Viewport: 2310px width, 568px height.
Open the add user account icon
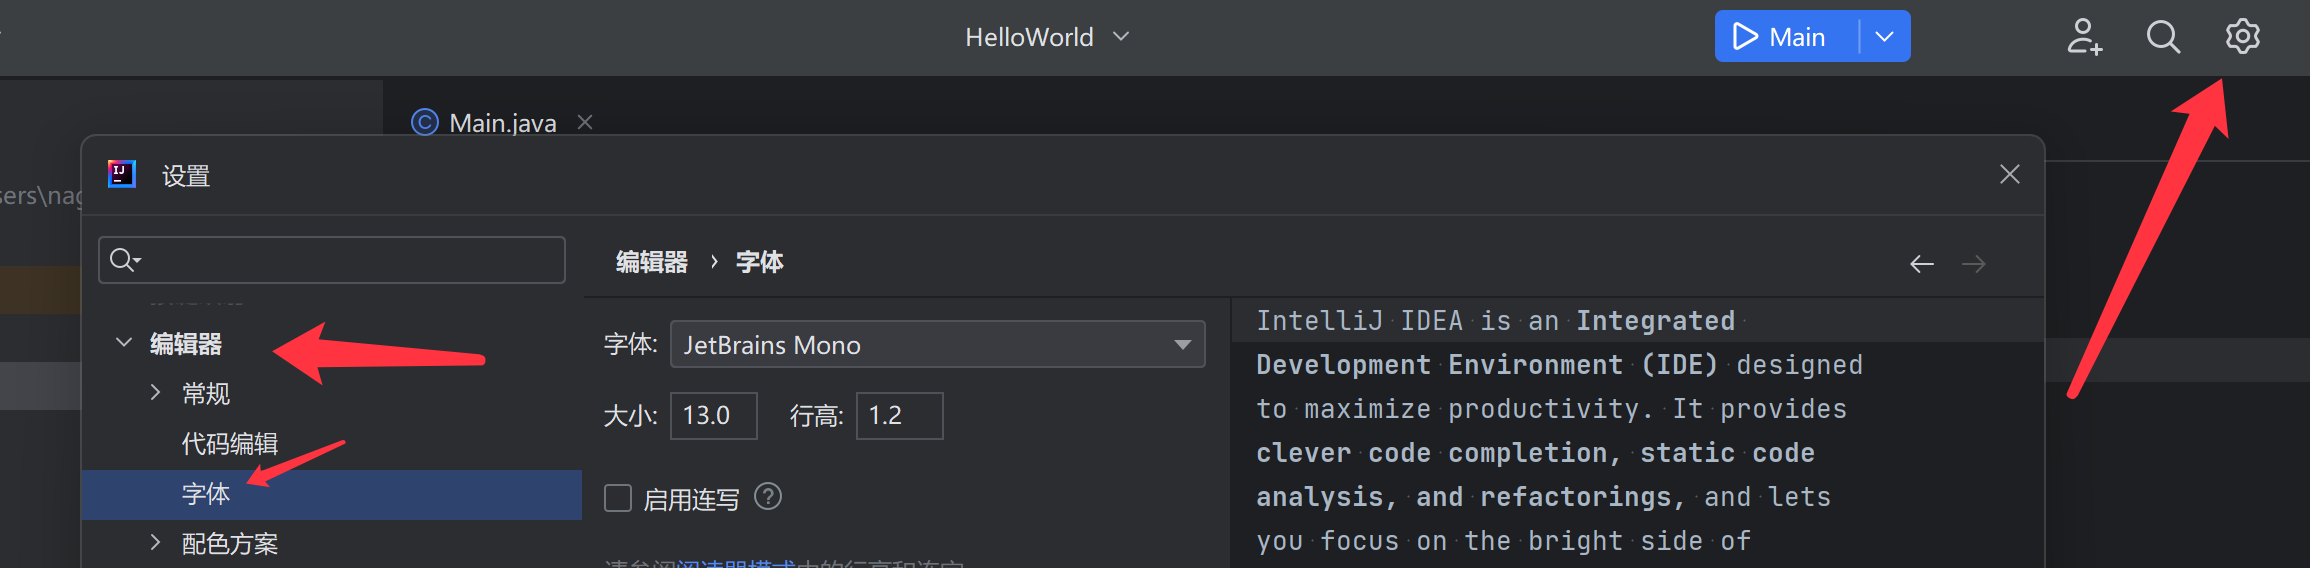2084,37
